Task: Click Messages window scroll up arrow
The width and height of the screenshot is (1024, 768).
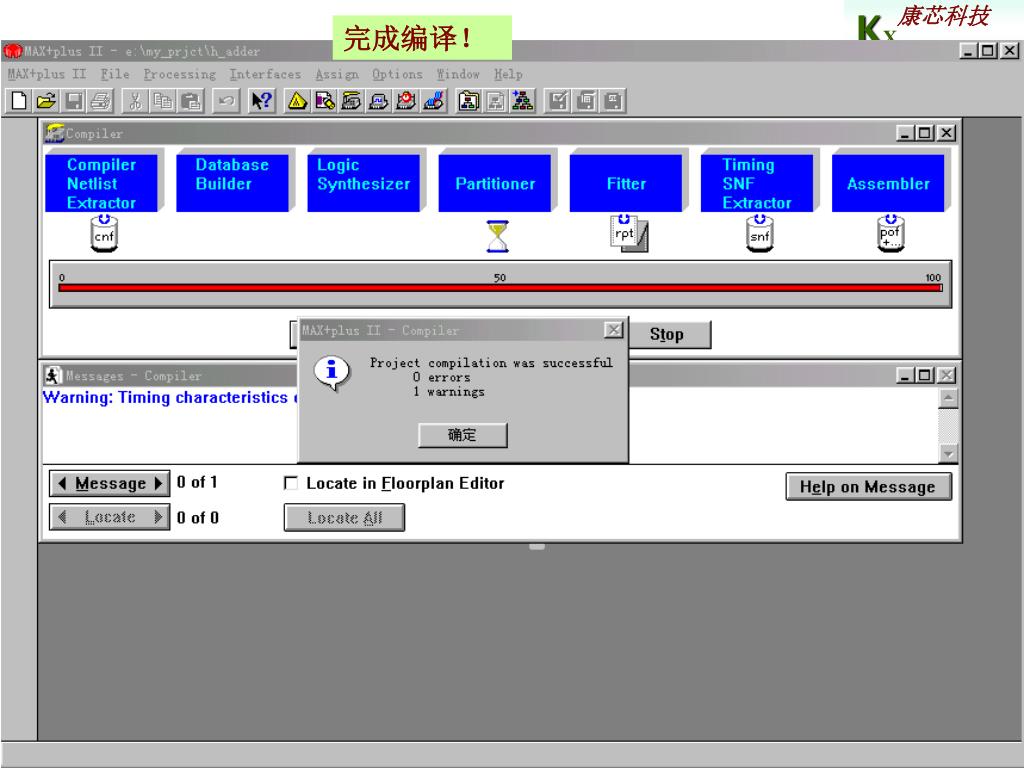Action: [x=948, y=398]
